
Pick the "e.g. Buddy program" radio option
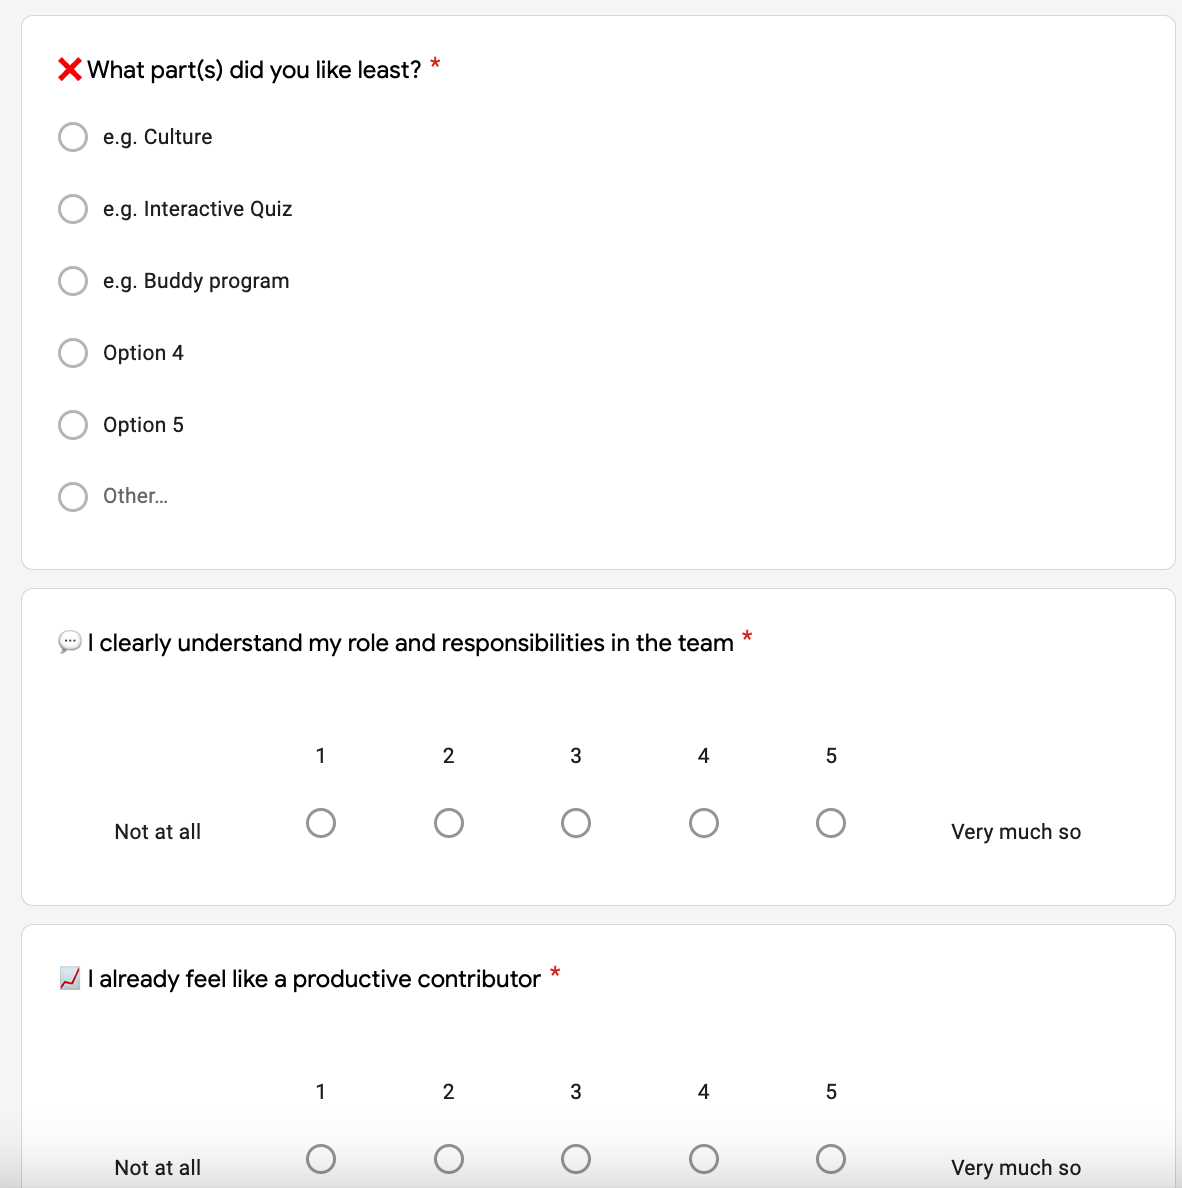click(73, 281)
